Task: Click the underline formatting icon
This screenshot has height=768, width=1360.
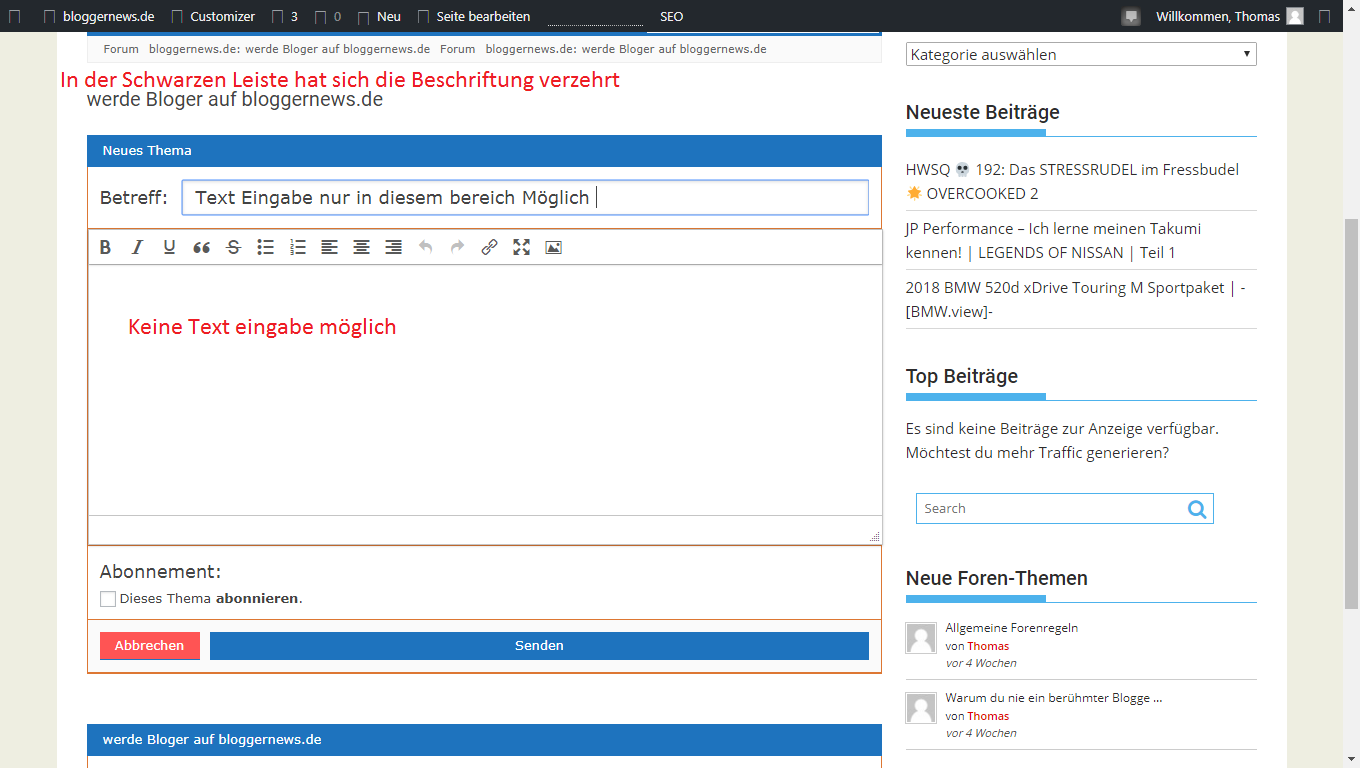Action: [x=170, y=247]
